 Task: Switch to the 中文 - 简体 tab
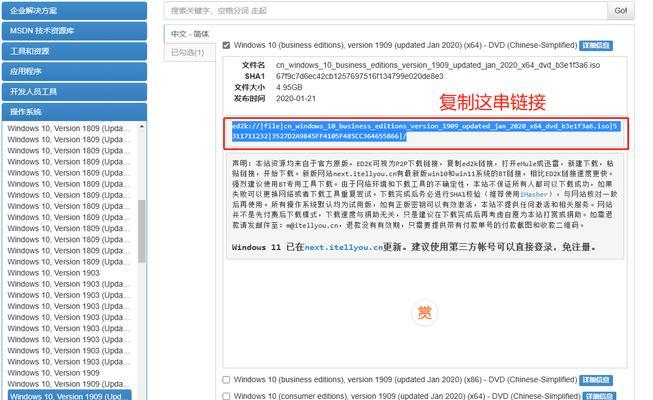click(x=190, y=34)
